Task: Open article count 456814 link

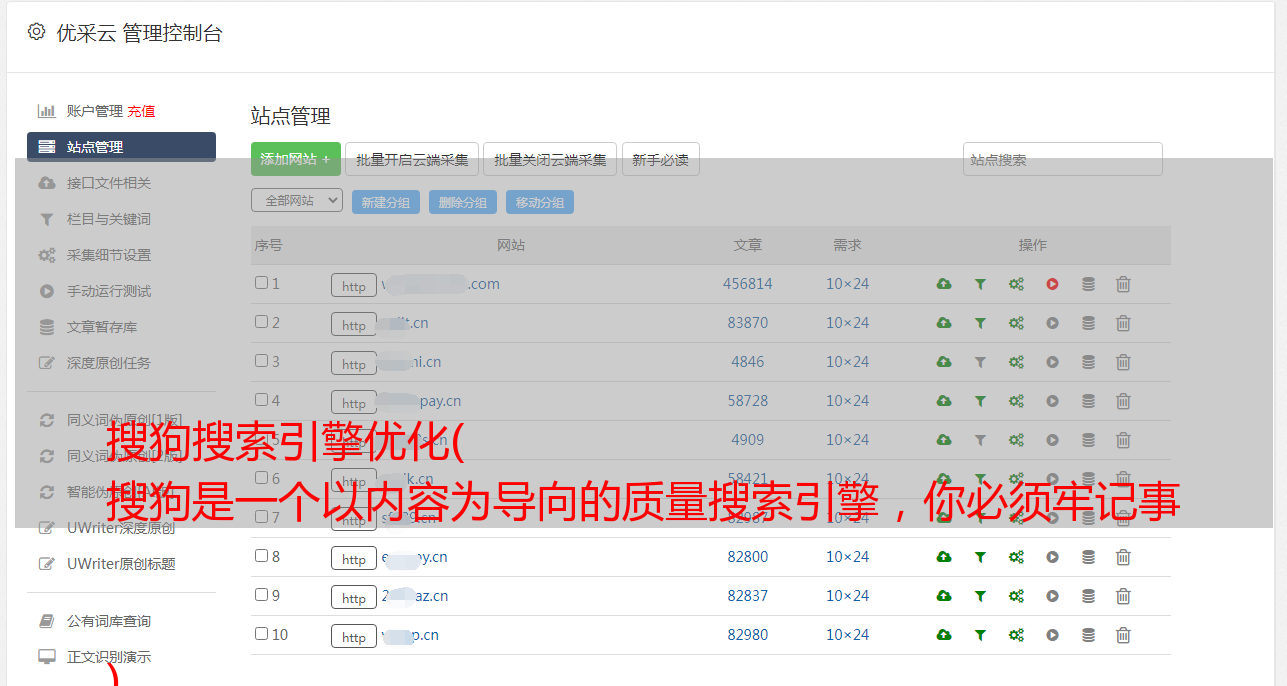Action: click(748, 284)
